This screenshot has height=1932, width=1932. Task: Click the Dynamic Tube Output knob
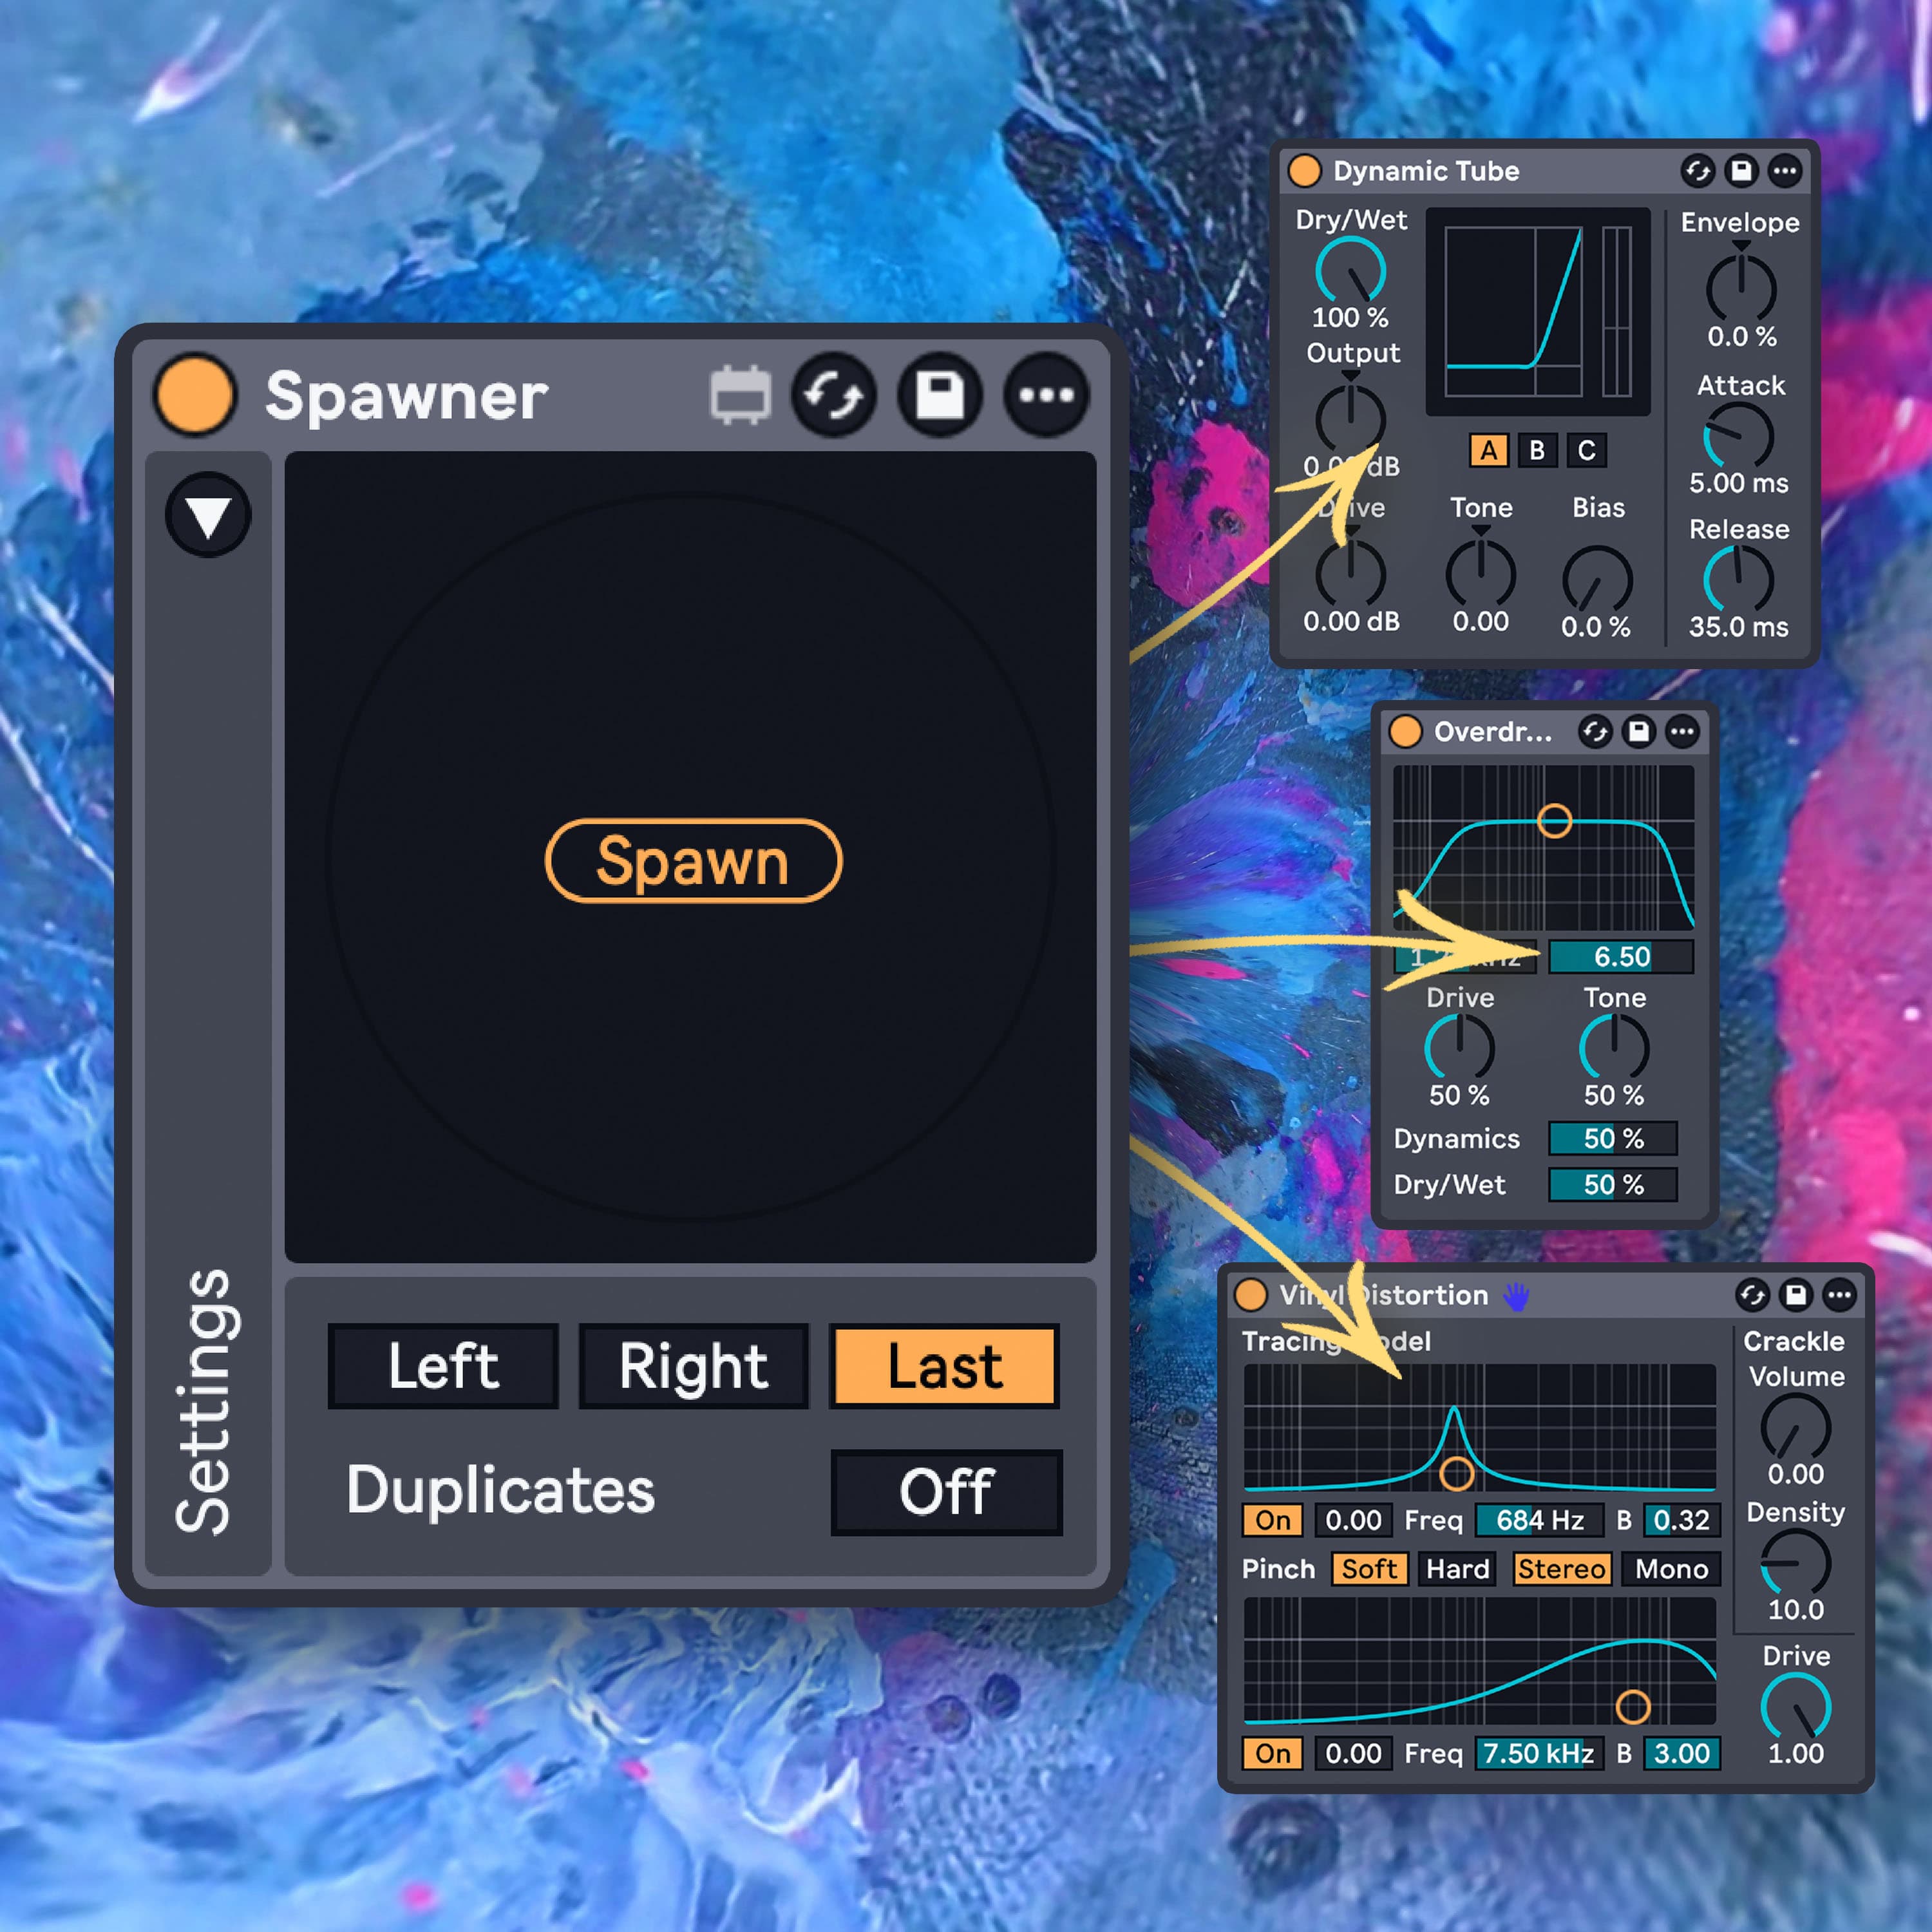click(1350, 418)
